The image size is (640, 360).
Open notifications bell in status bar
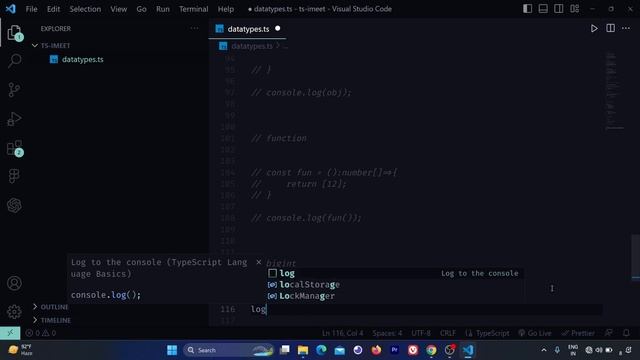pyautogui.click(x=626, y=333)
